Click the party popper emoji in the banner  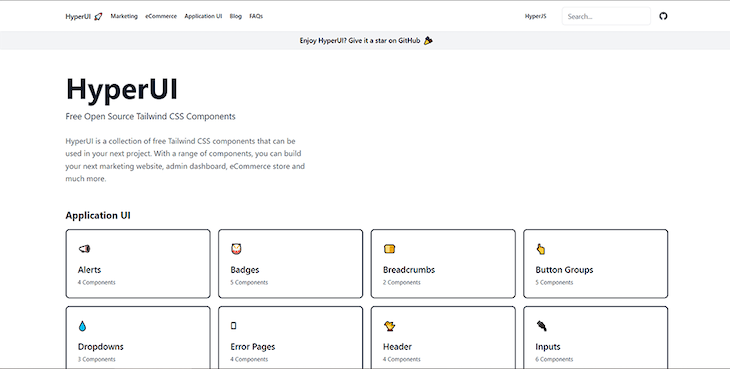[428, 40]
